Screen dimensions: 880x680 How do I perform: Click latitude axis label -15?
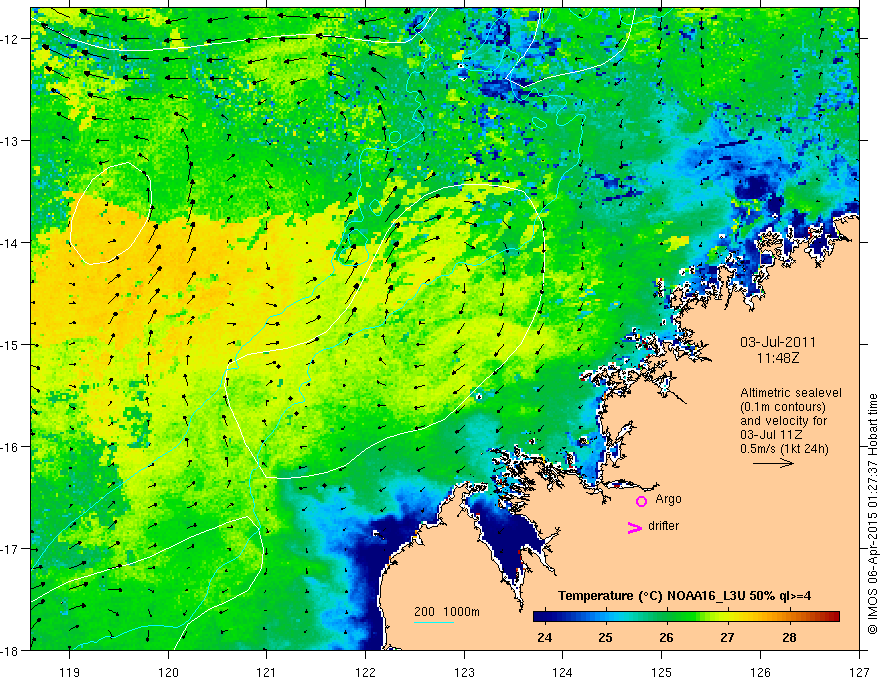tap(10, 345)
